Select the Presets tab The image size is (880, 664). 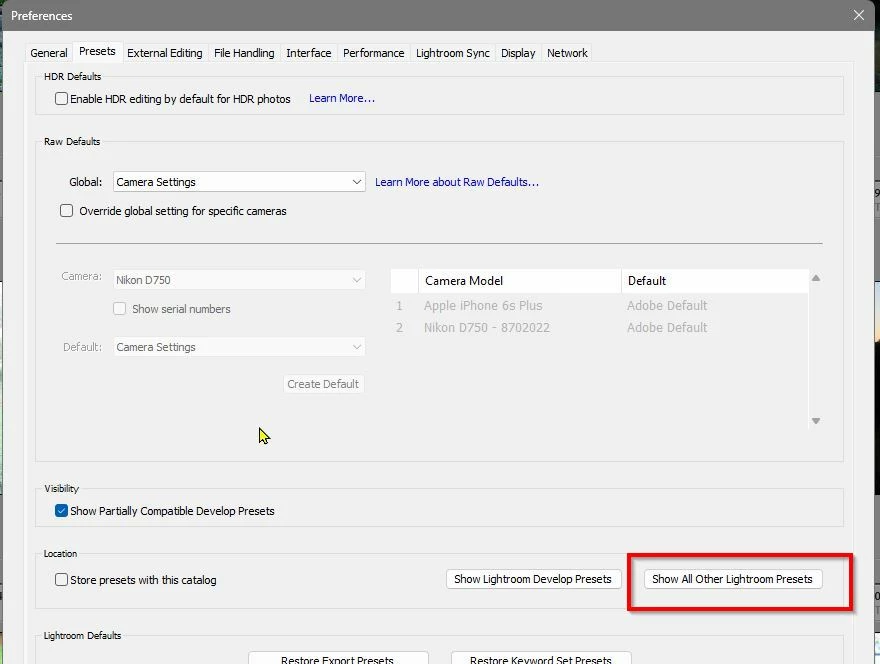click(x=97, y=51)
